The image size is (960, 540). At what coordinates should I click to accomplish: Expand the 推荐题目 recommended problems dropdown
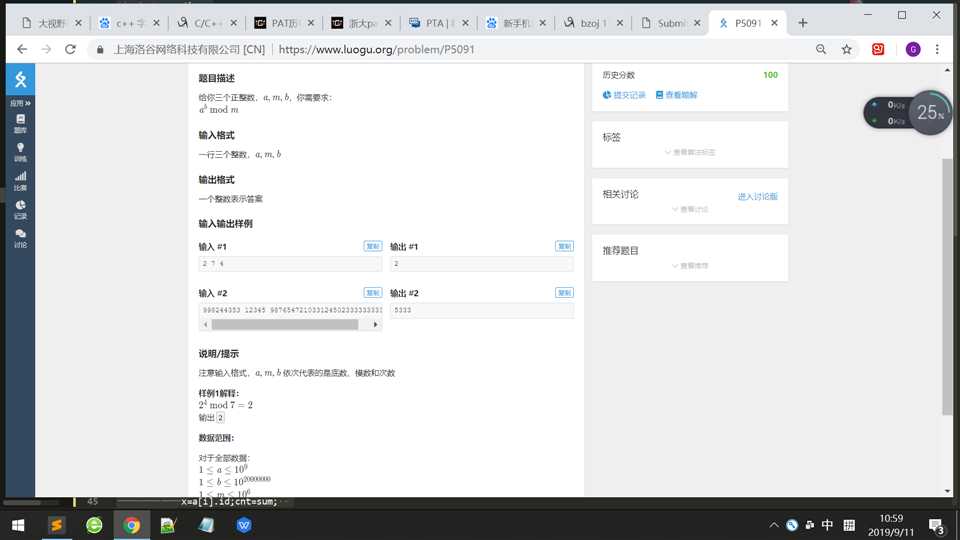(689, 266)
